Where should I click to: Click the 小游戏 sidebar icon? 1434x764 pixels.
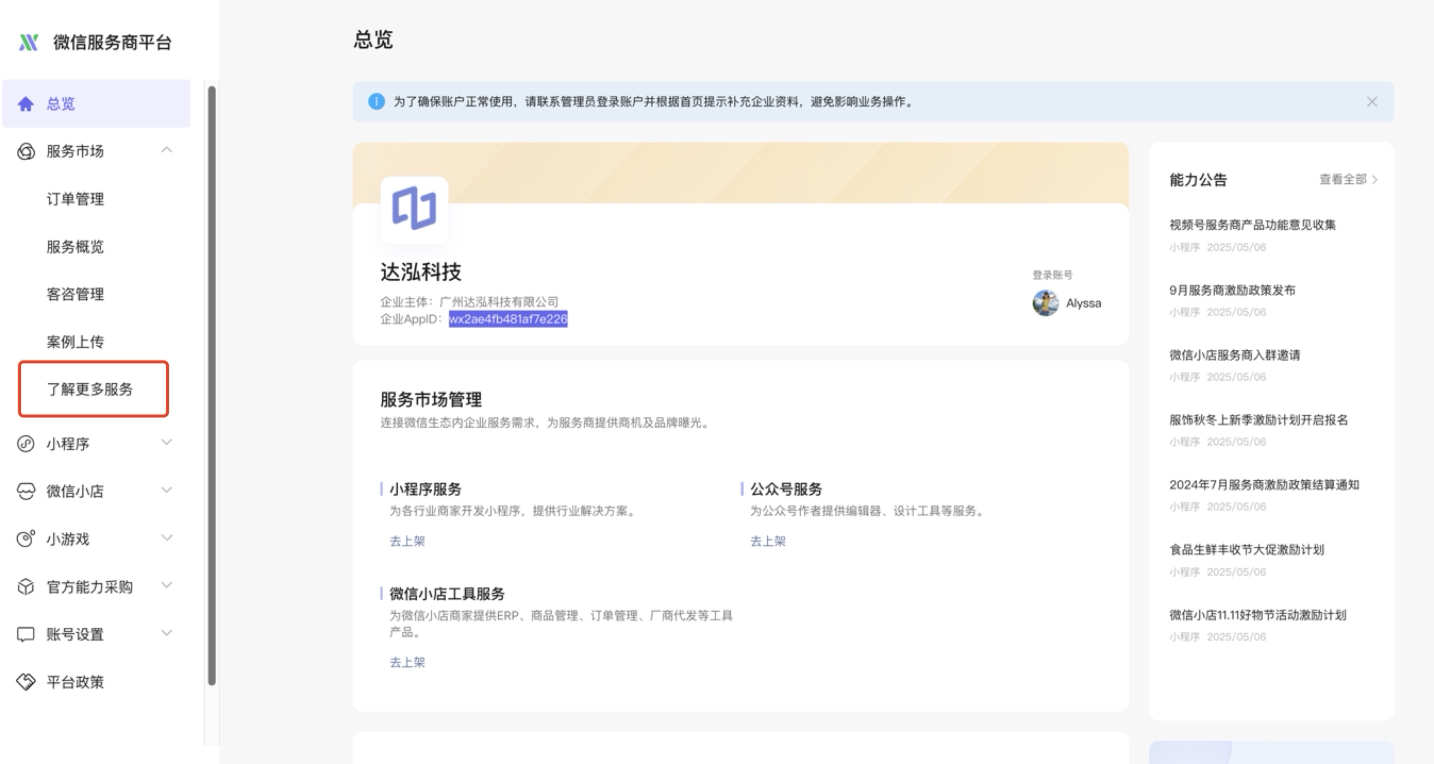pos(27,539)
